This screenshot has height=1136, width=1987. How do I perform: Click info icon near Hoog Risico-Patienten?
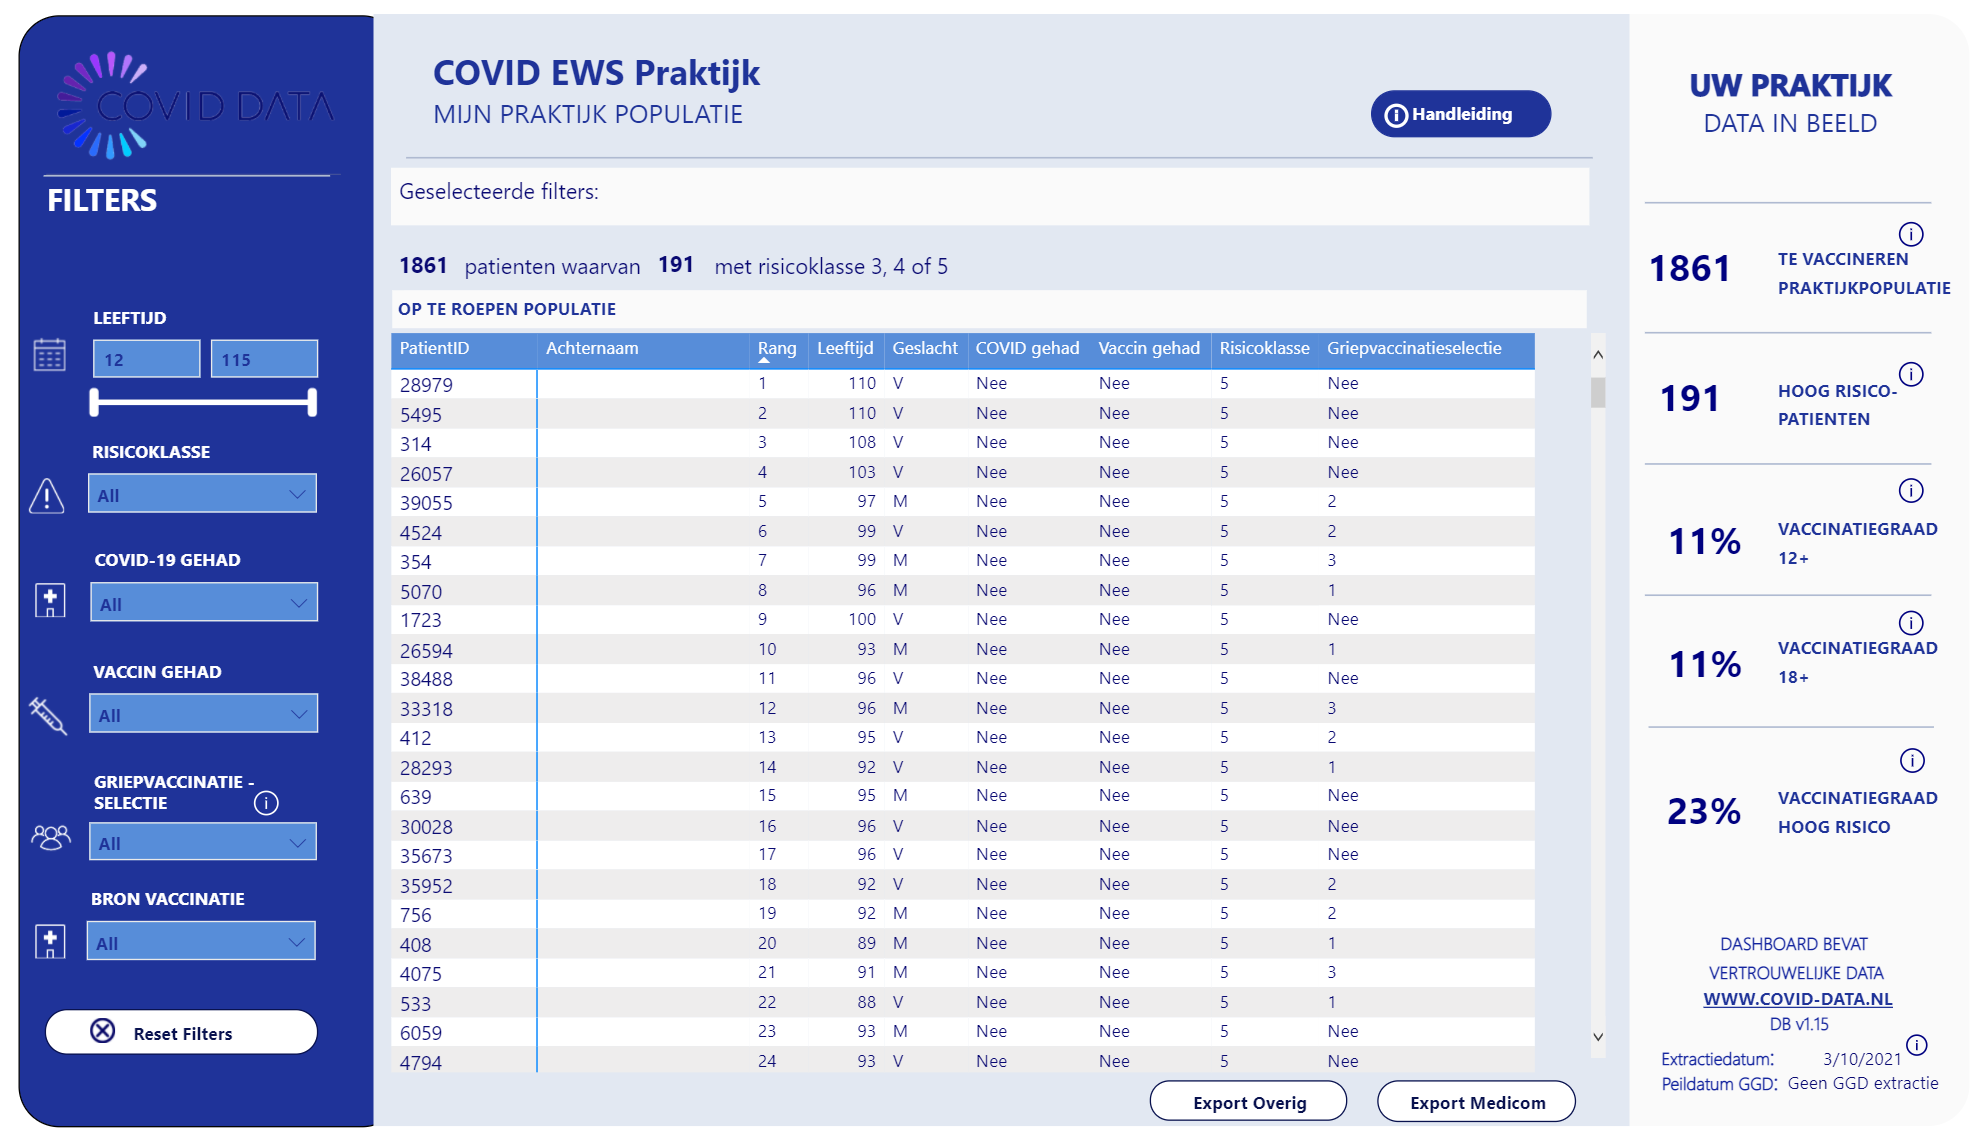point(1910,374)
